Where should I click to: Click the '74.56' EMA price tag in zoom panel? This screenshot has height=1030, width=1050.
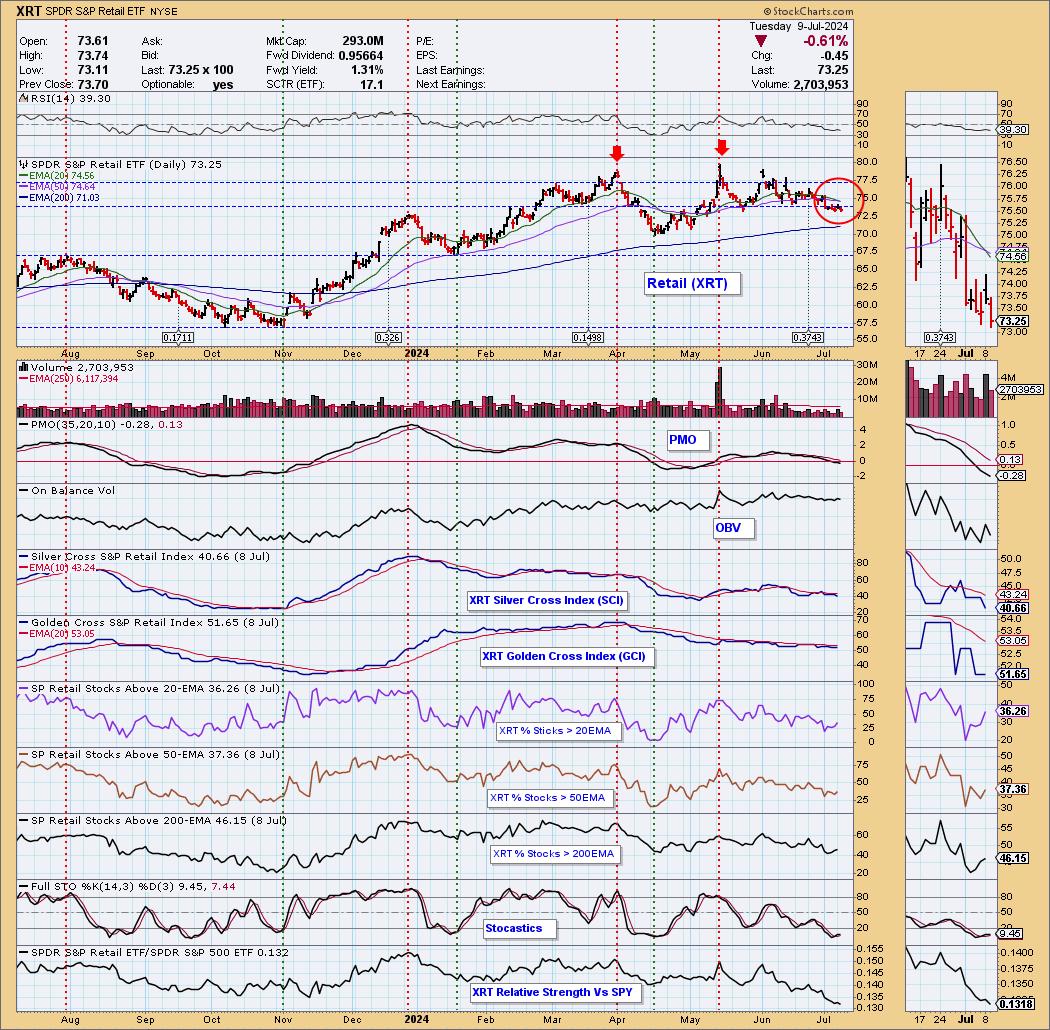1012,256
